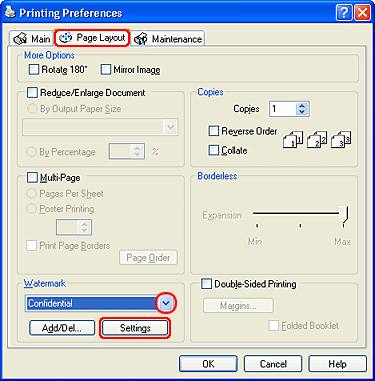Click the Add/Del... watermark button

pyautogui.click(x=62, y=328)
